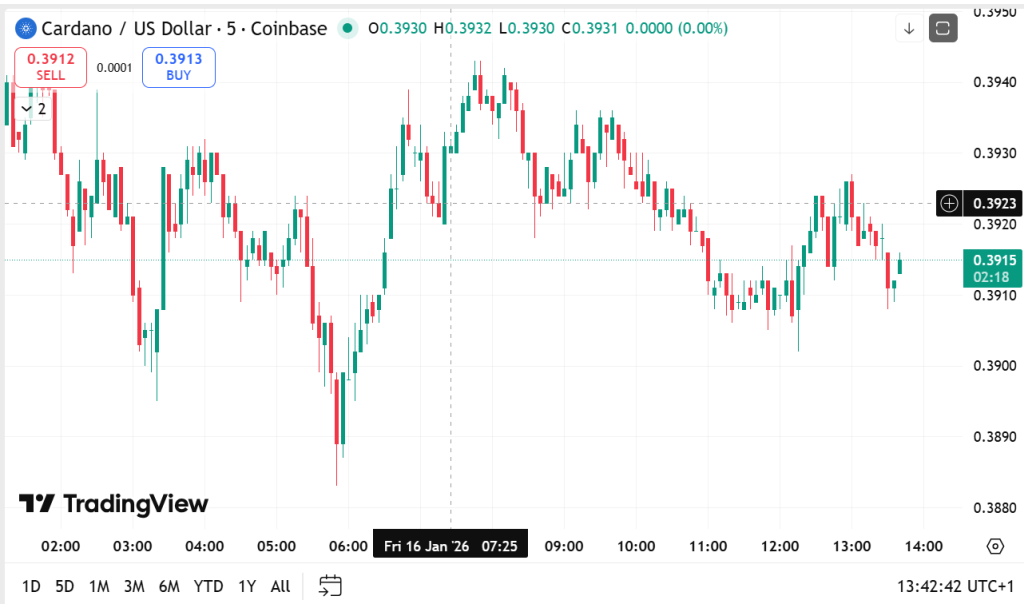Select the 5D time range
This screenshot has width=1024, height=604.
coord(65,586)
